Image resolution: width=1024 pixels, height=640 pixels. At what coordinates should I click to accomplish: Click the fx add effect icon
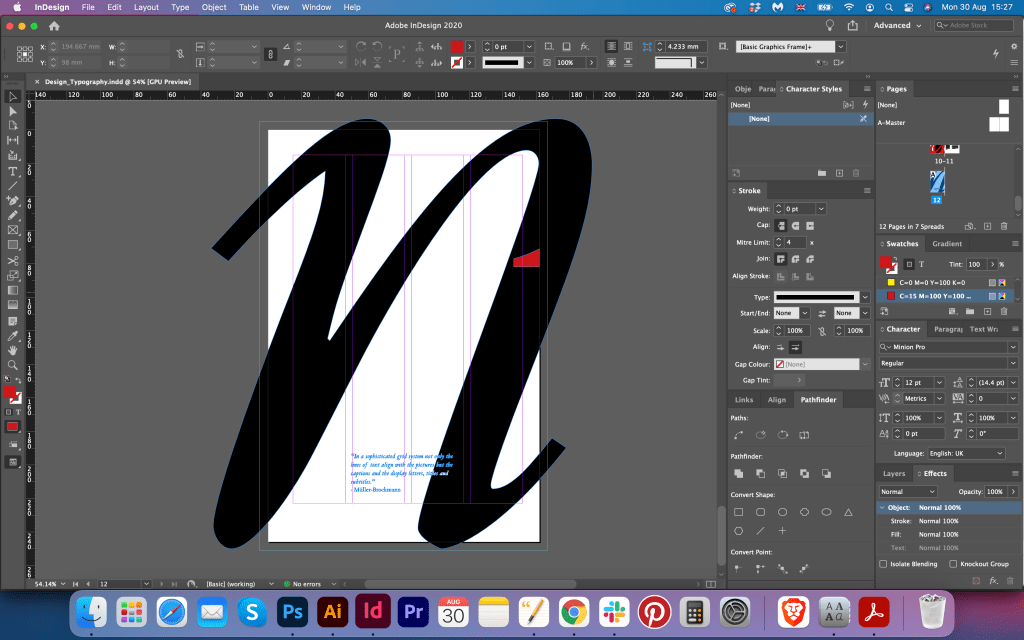992,580
